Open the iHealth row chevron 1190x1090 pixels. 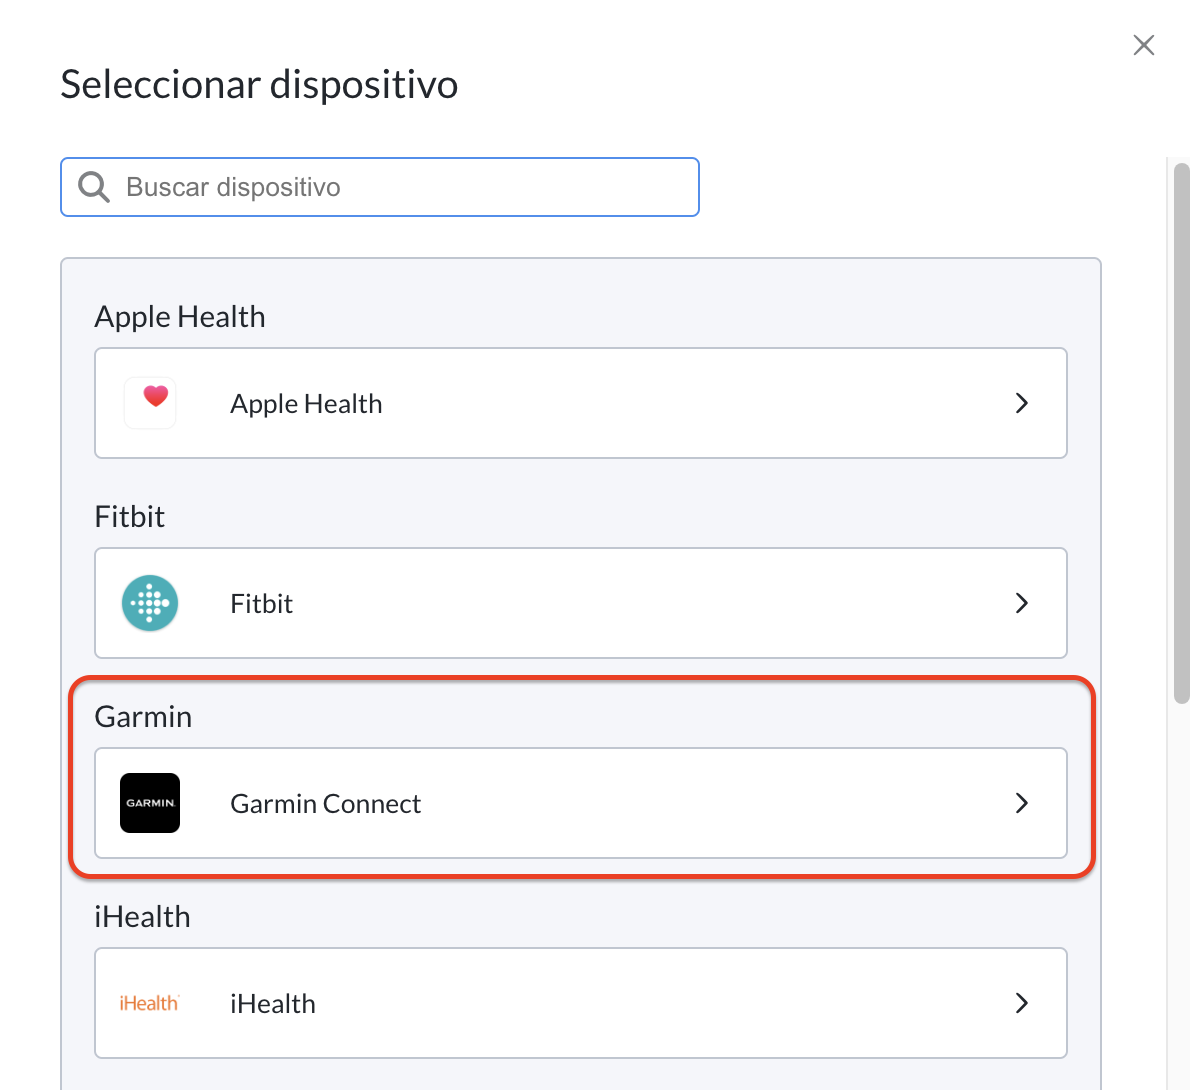(x=1022, y=1003)
